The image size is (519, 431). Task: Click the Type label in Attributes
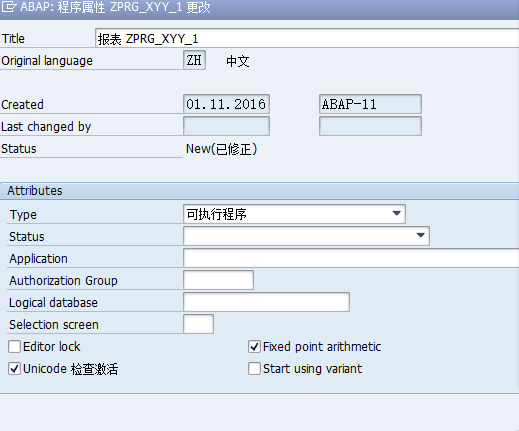coord(23,215)
